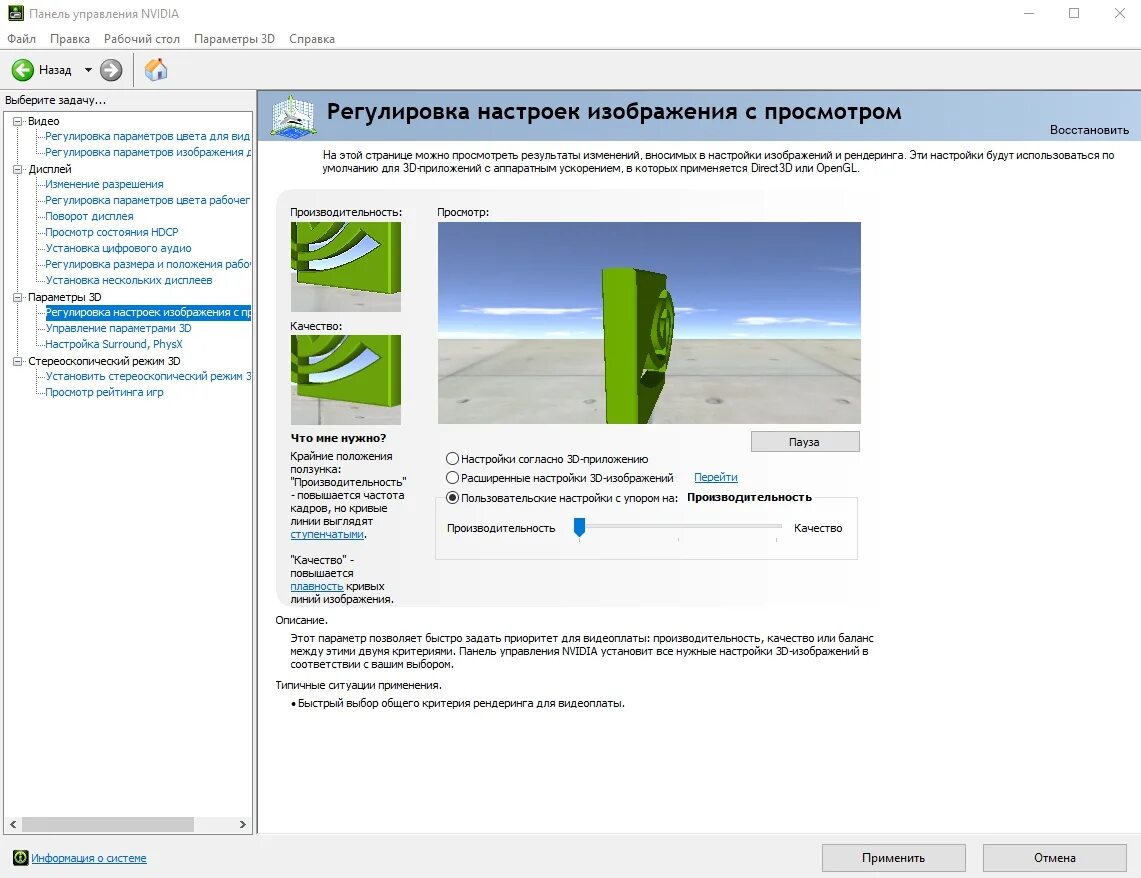Click the Качество end of slider track

(x=777, y=525)
